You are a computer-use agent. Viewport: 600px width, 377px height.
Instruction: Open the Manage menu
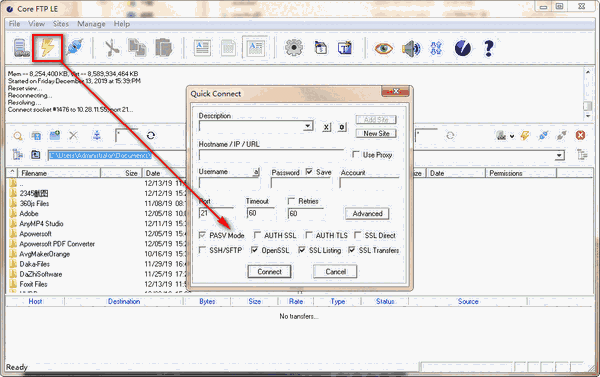(x=91, y=24)
